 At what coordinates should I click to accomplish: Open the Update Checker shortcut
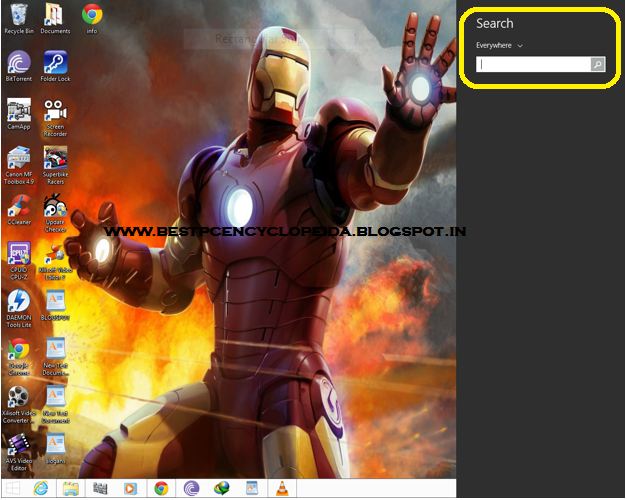click(x=55, y=213)
